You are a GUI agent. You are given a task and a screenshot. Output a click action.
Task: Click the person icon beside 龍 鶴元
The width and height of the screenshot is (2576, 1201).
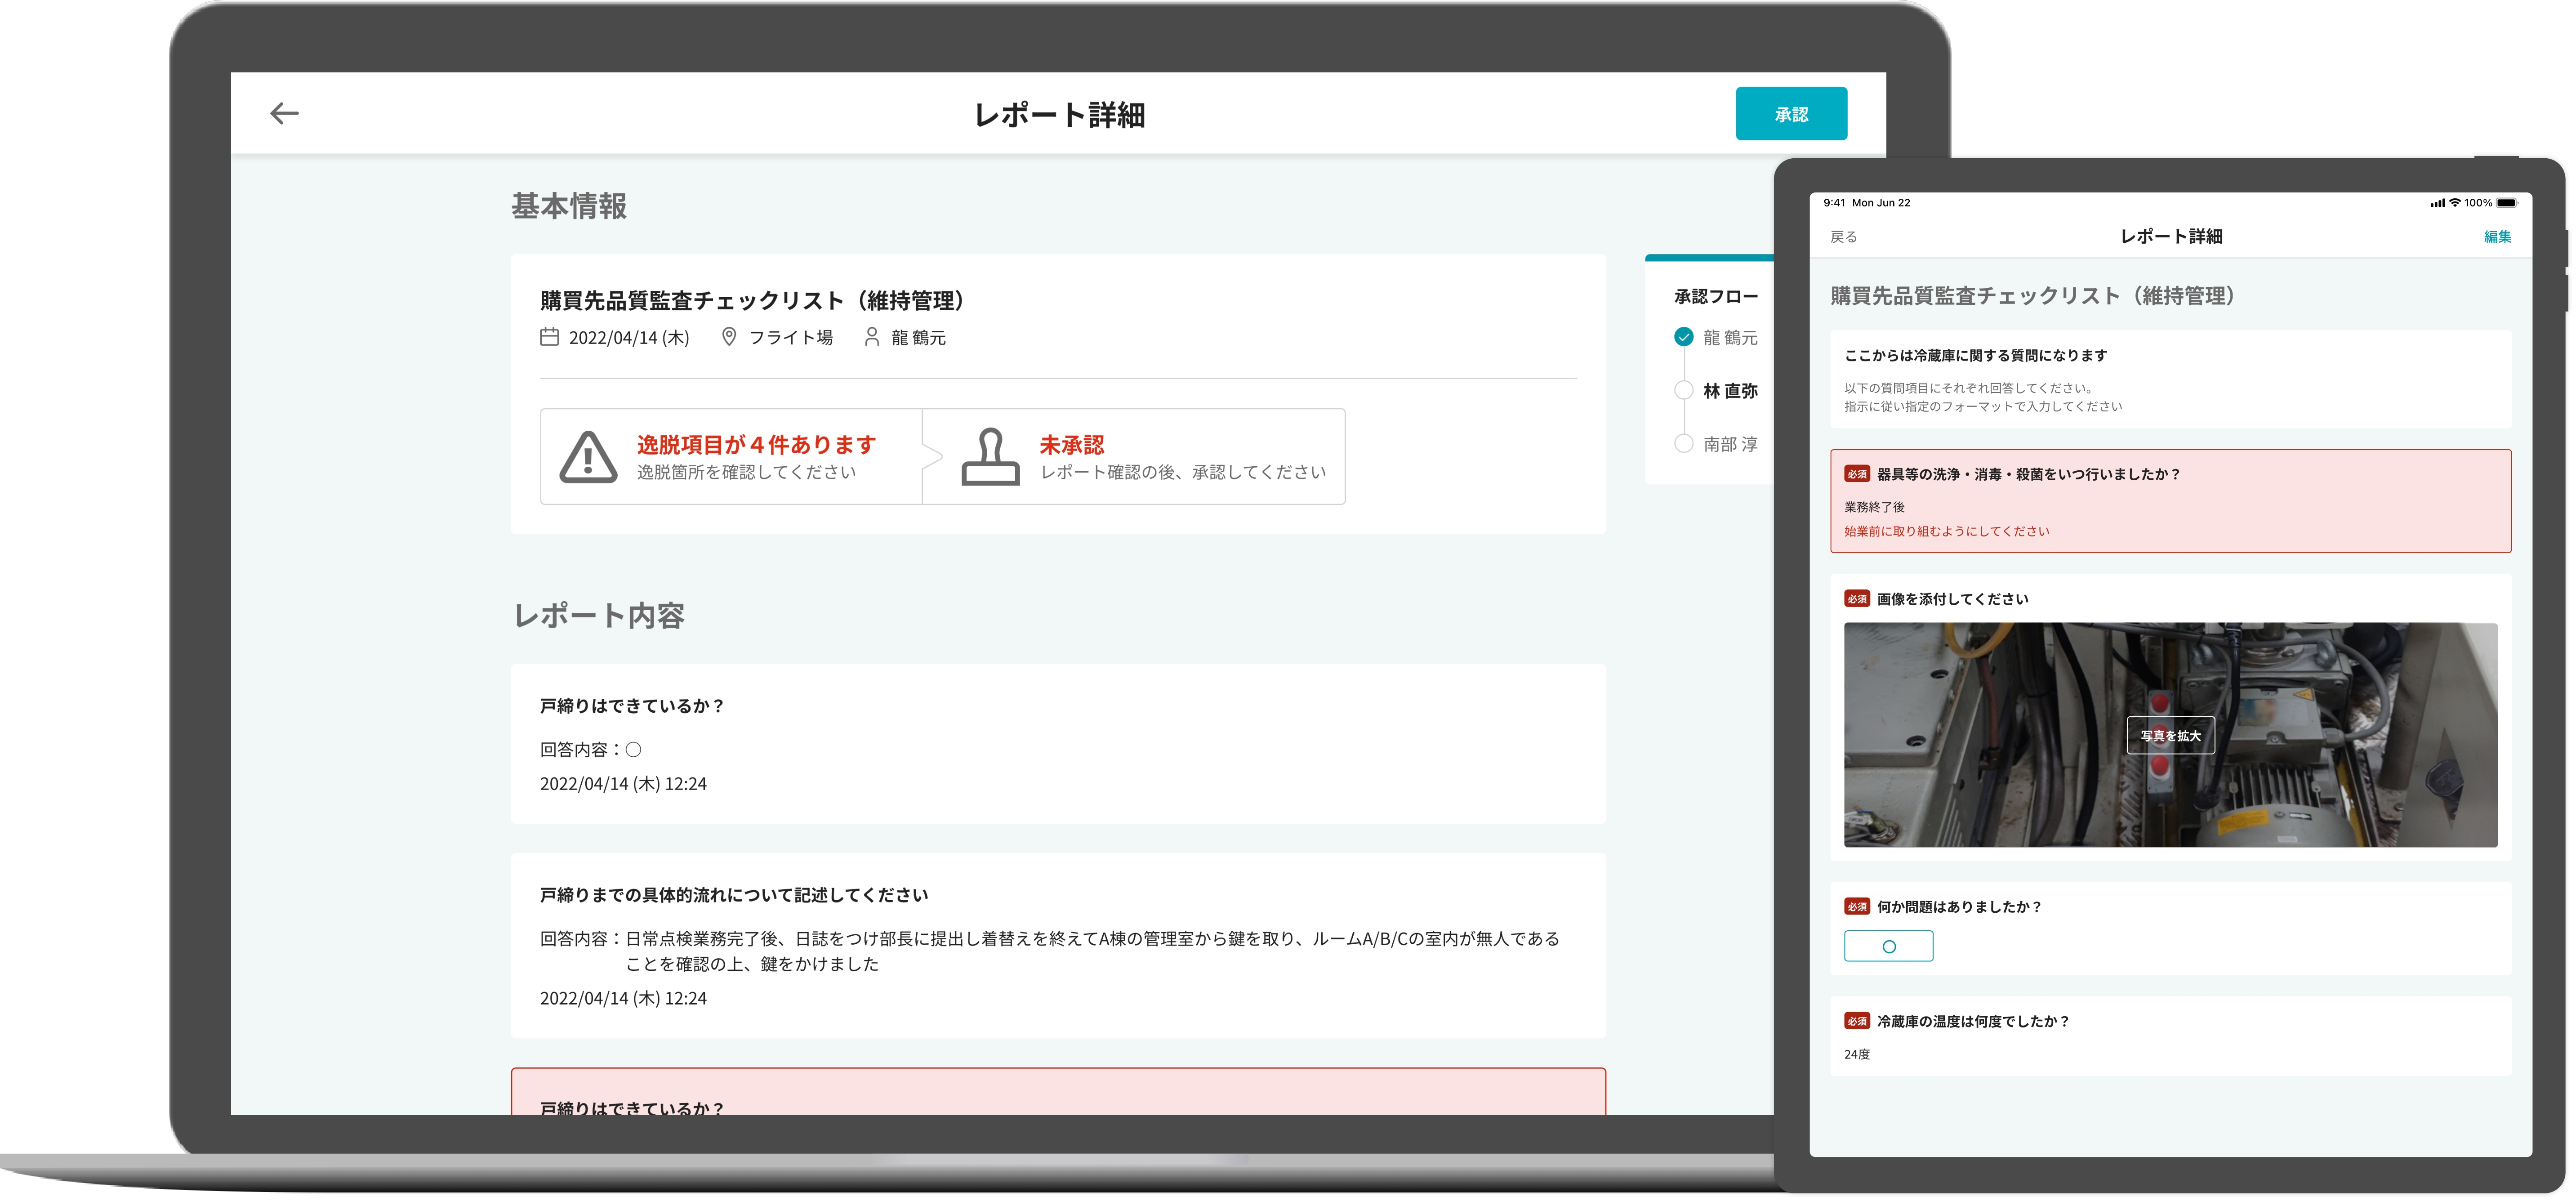(872, 337)
